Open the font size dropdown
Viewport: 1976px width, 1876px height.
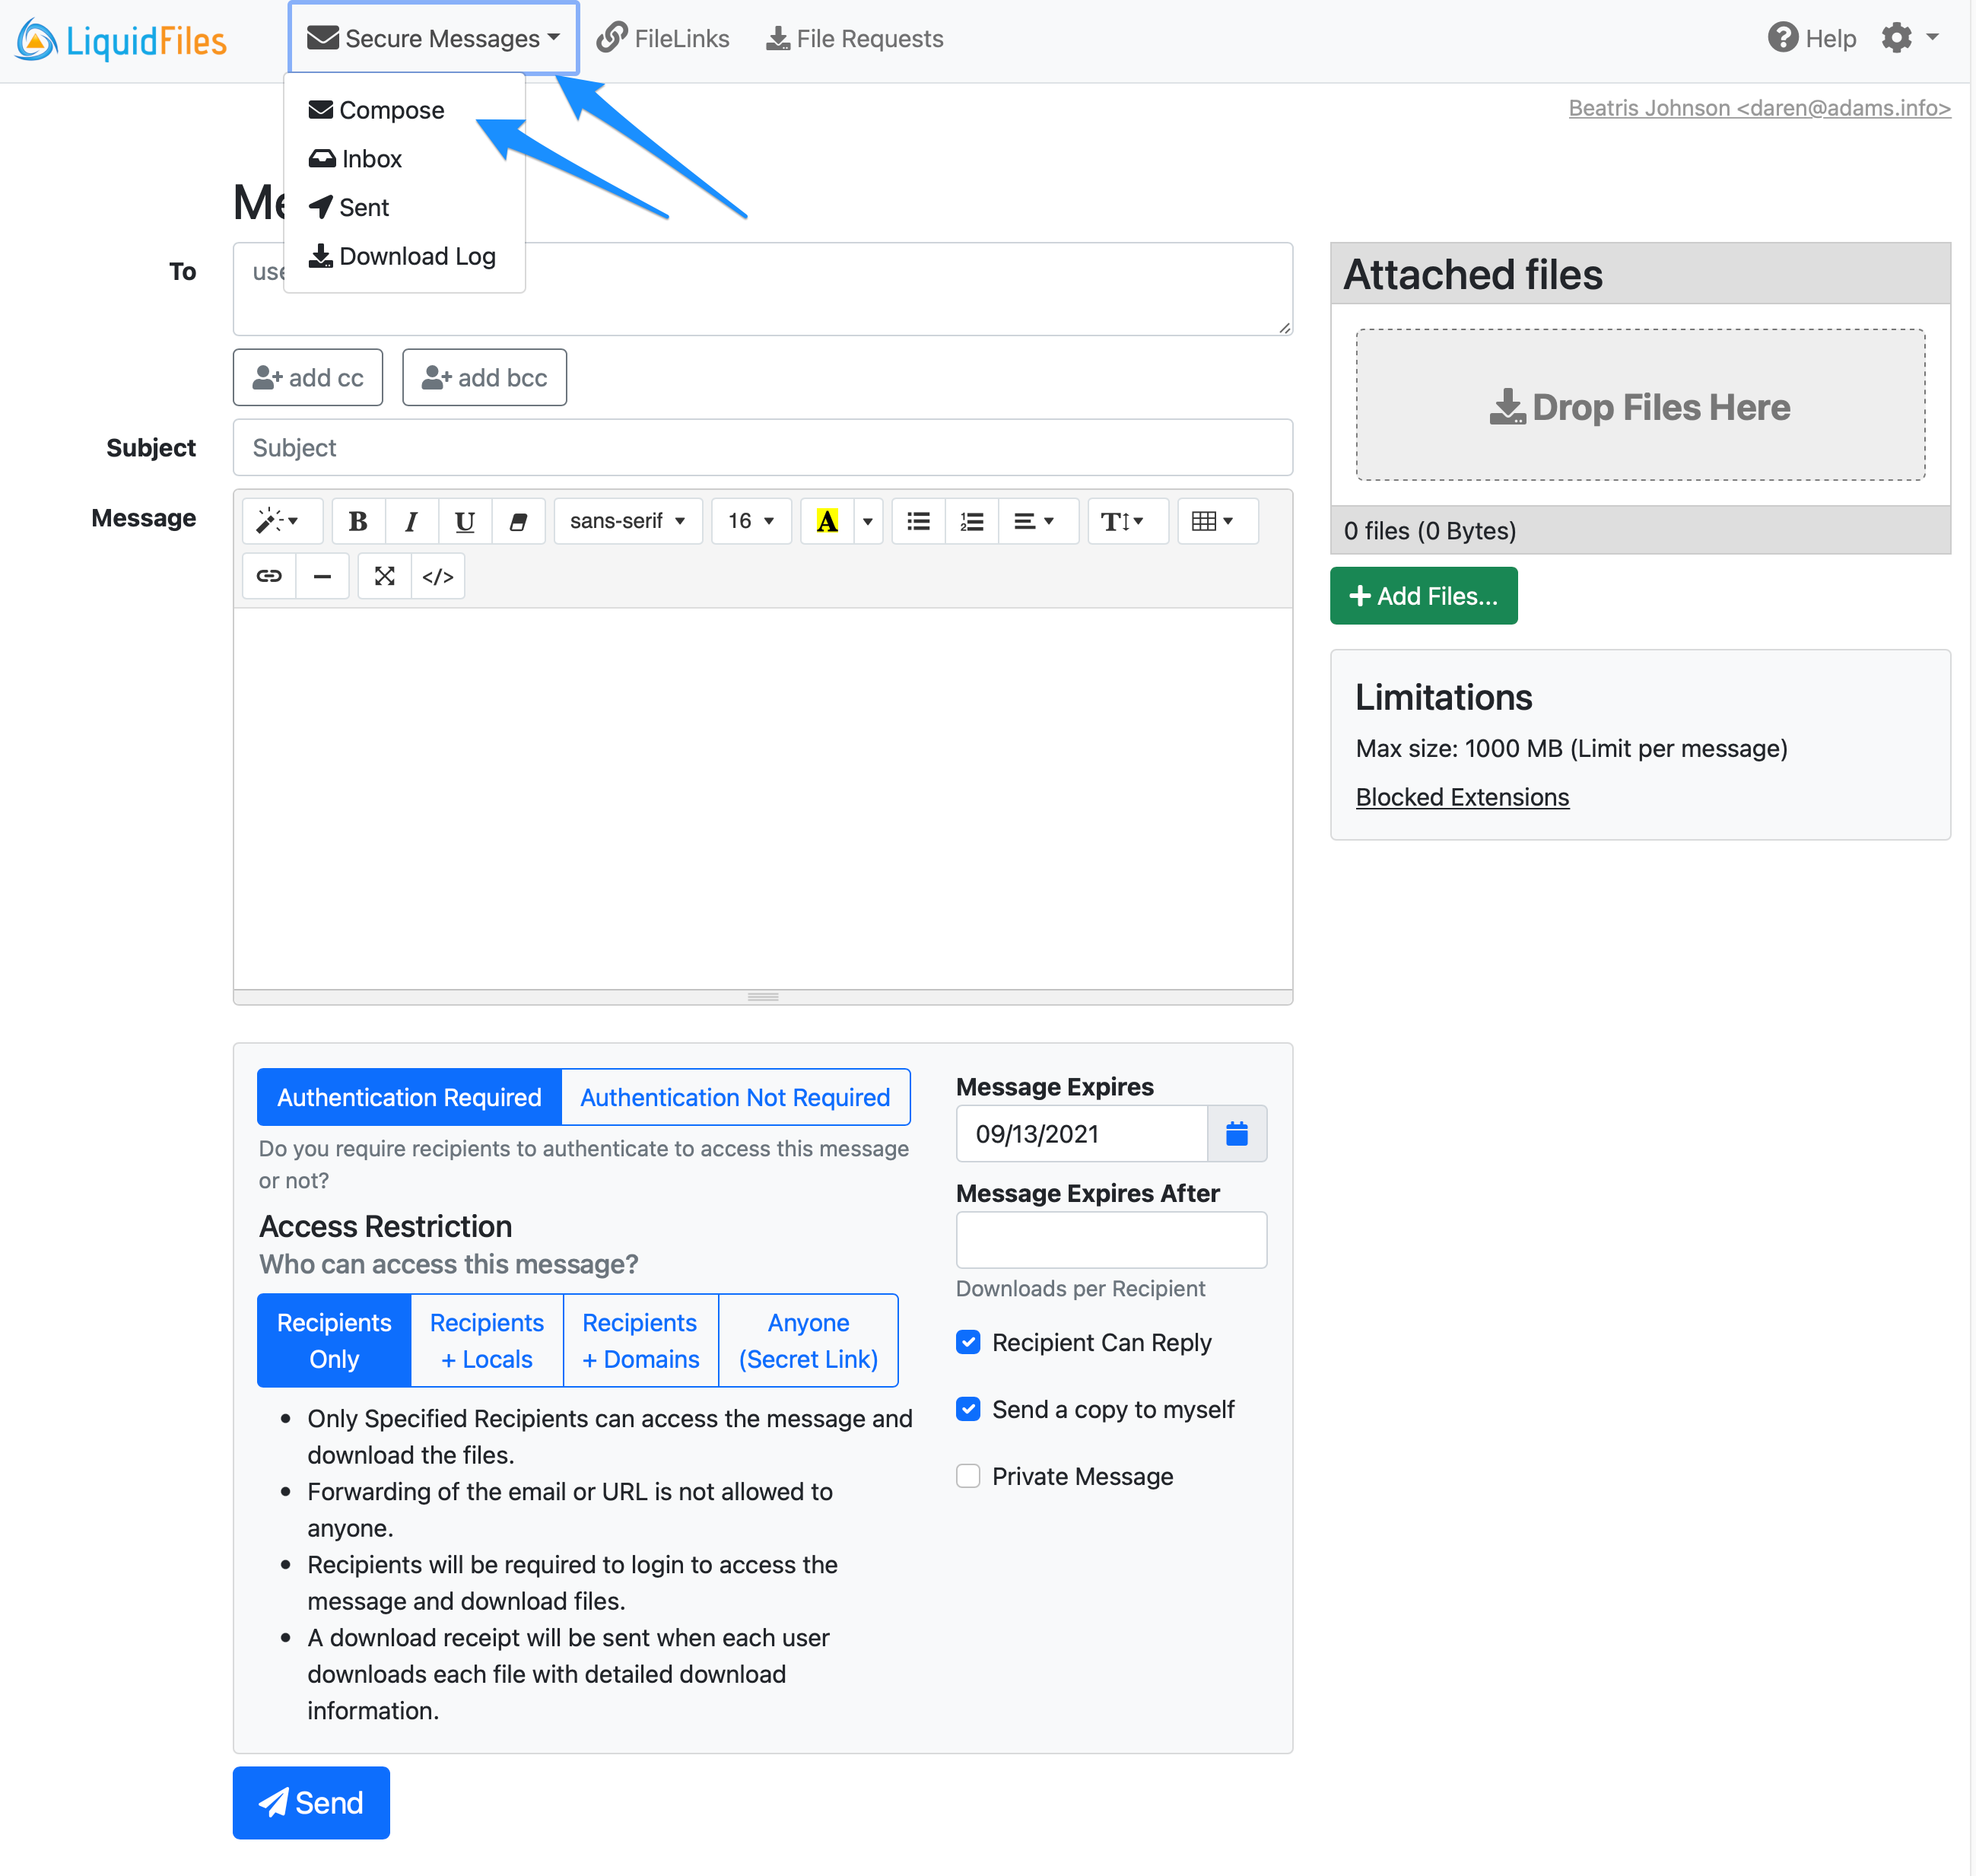[751, 521]
